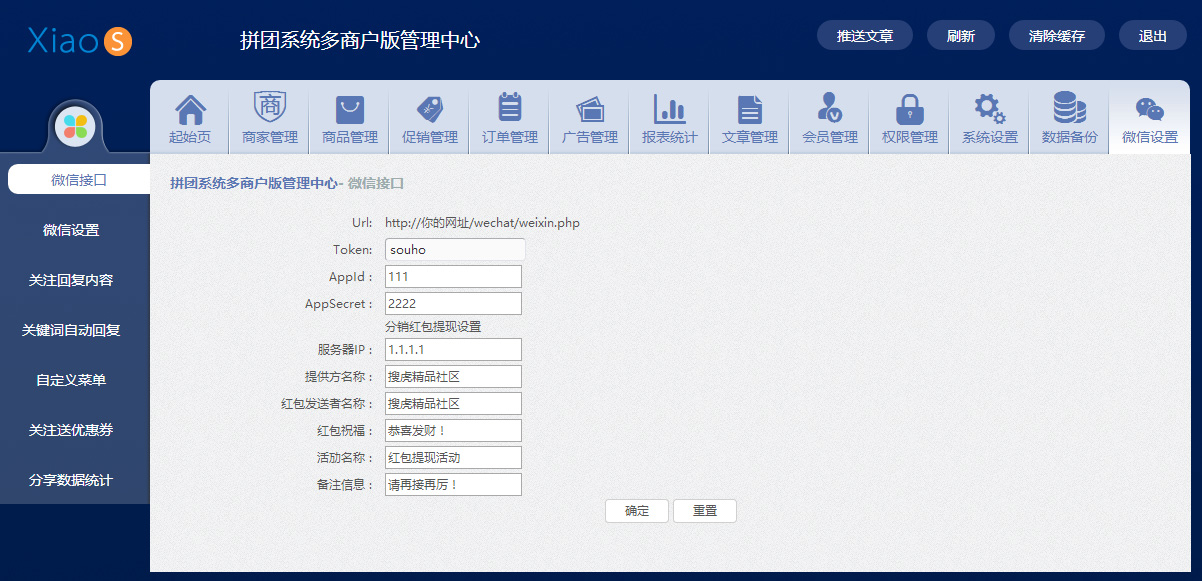Go to 订单管理 clipboard icon
1202x581 pixels.
click(x=510, y=108)
